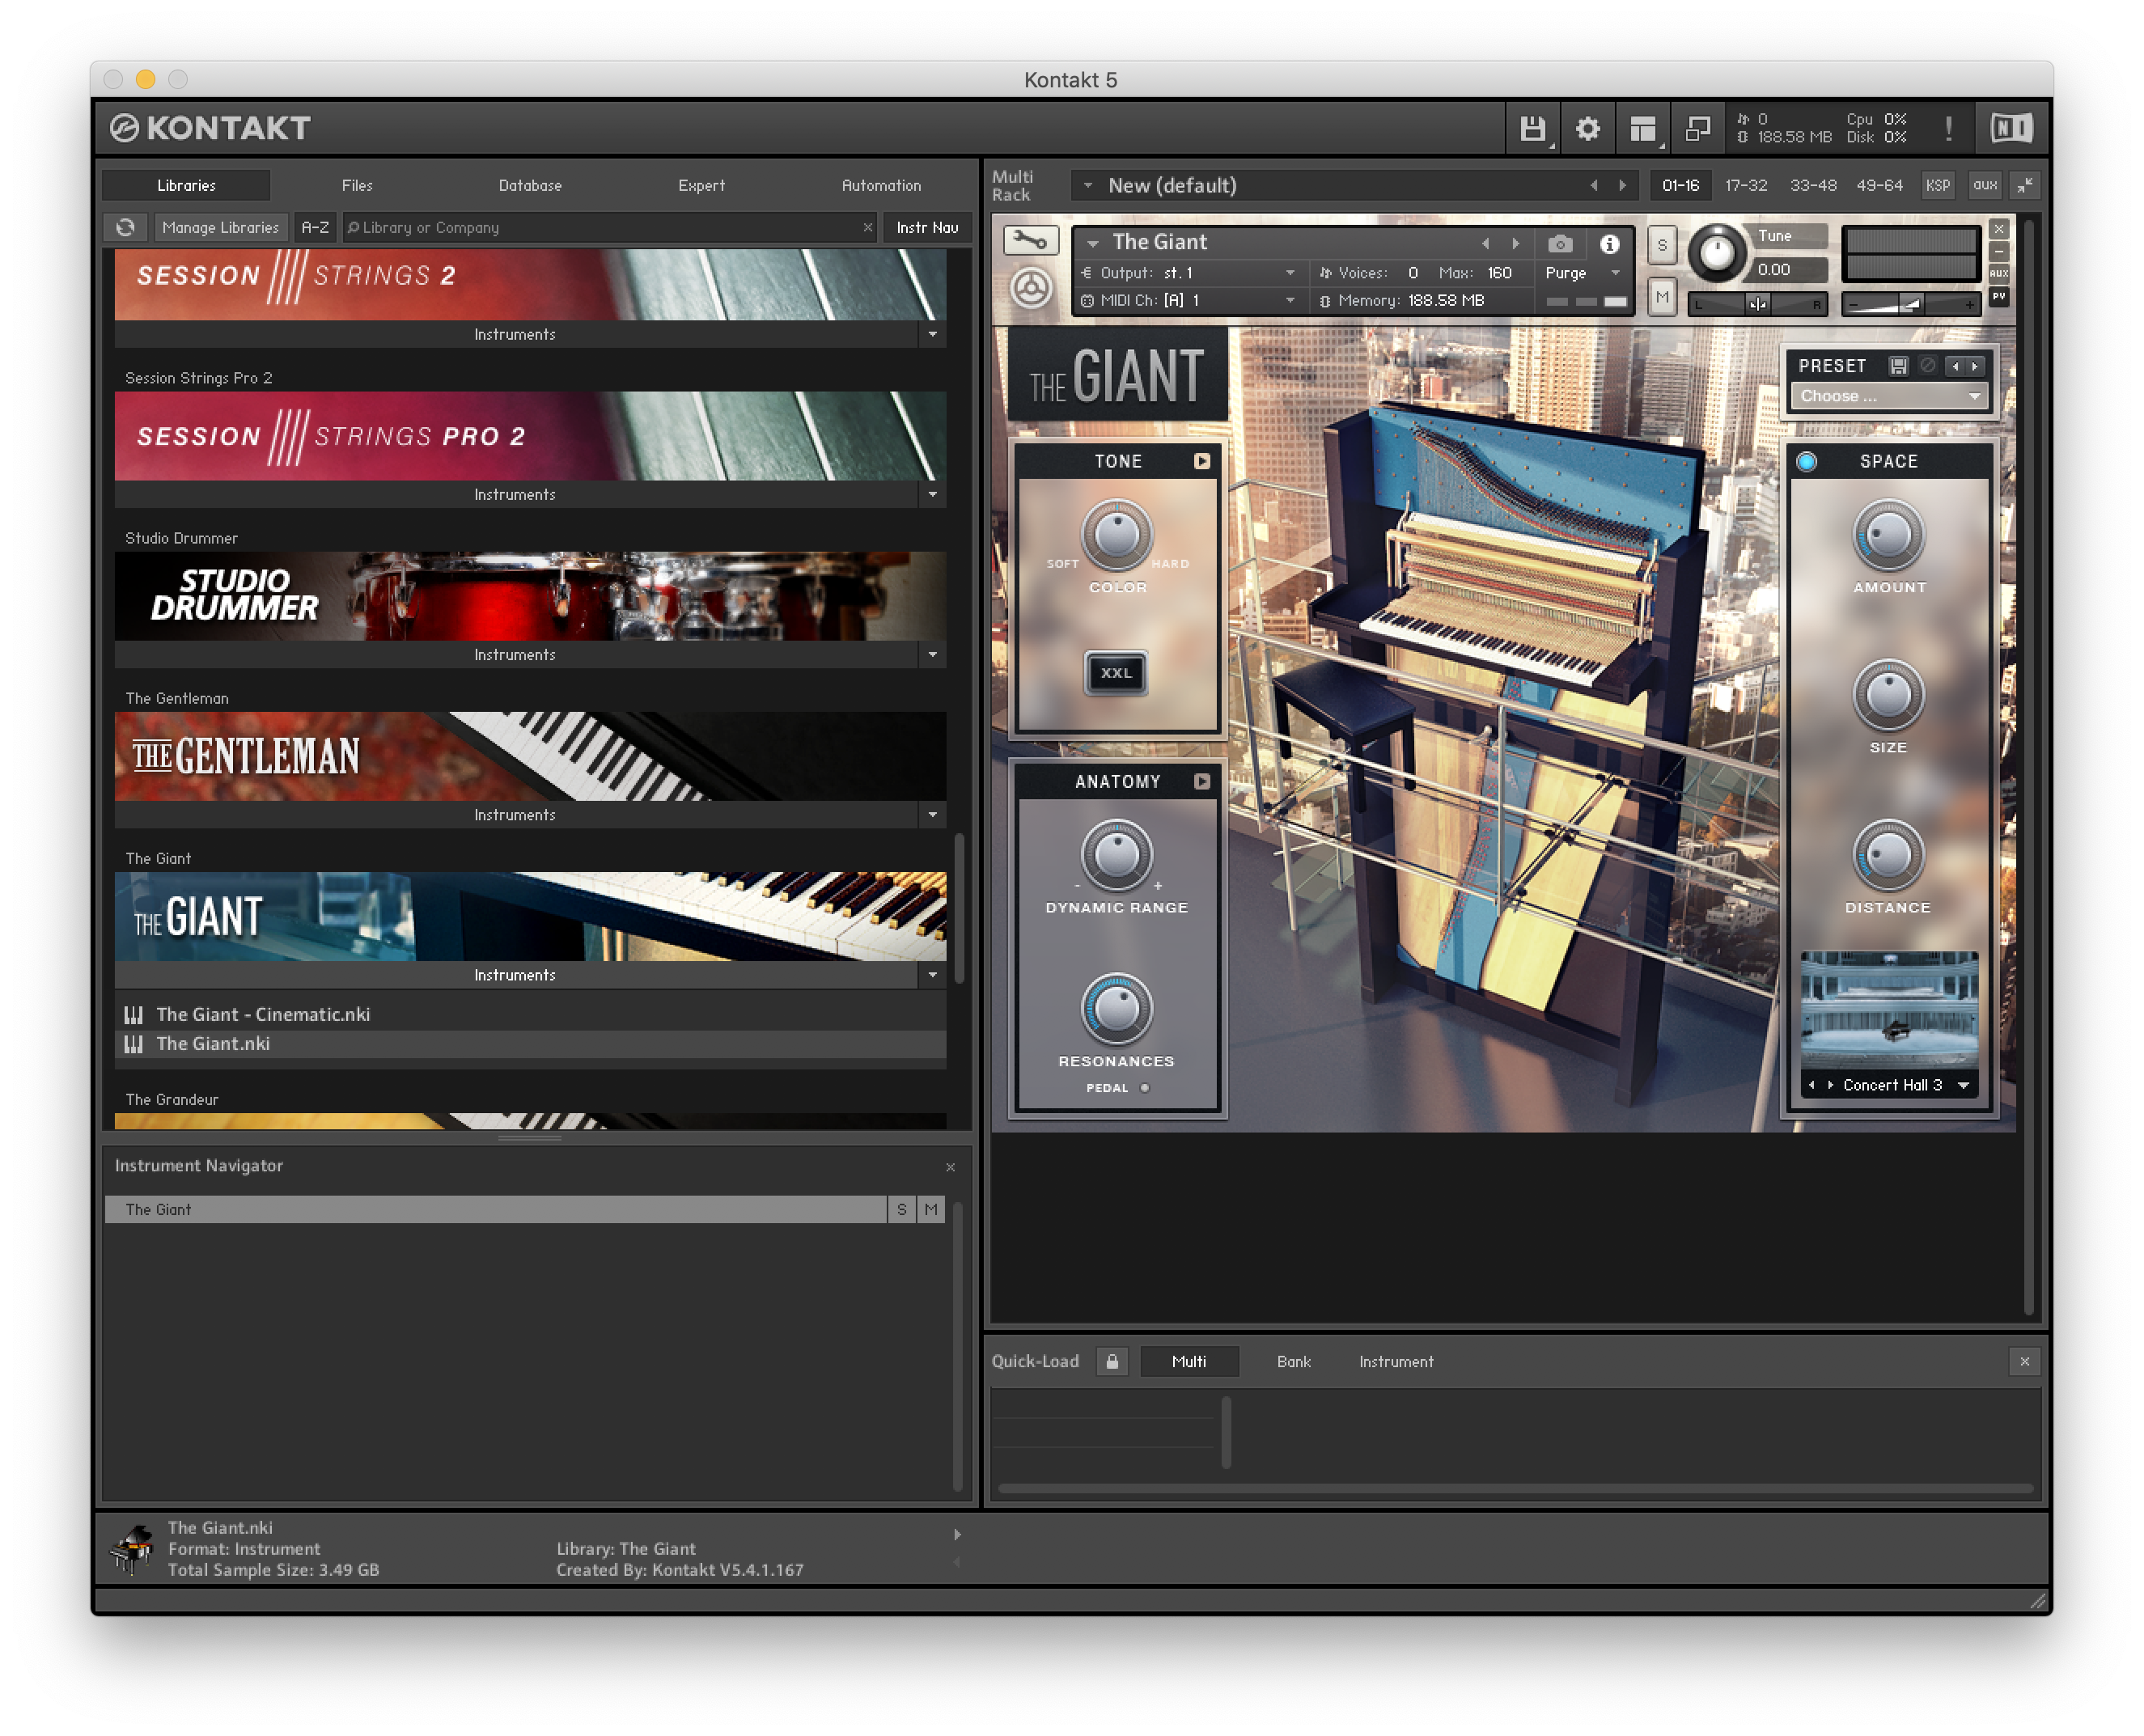This screenshot has width=2144, height=1736.
Task: Click the Library or Company search field
Action: [x=608, y=227]
